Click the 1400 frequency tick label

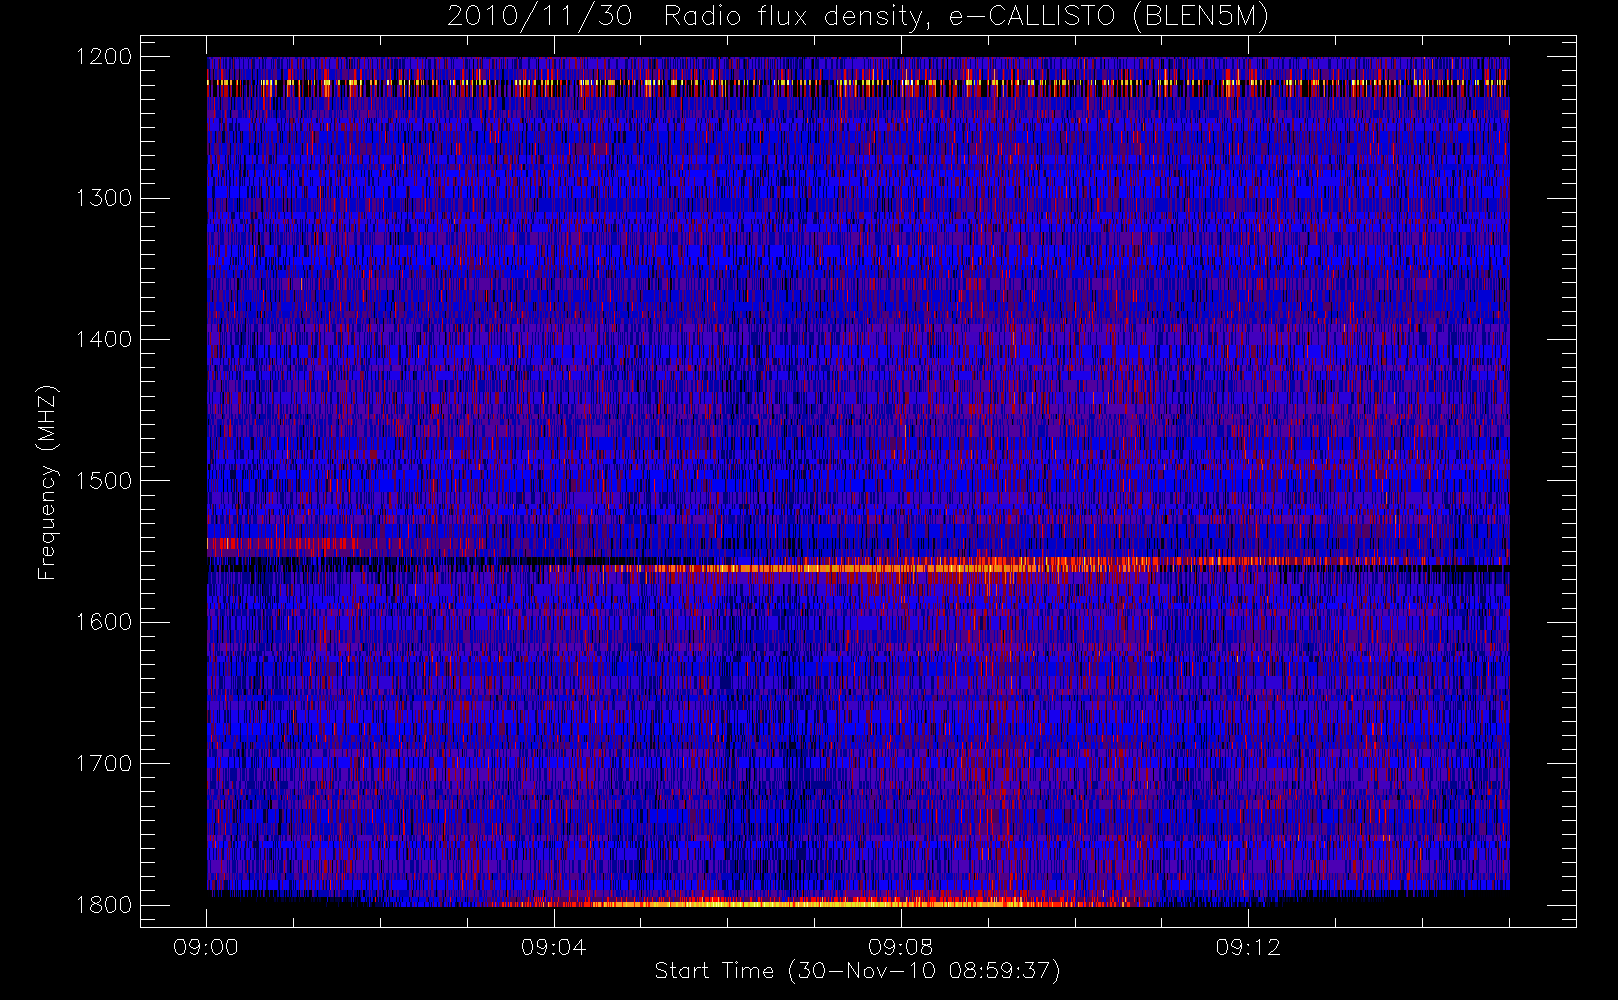[104, 340]
